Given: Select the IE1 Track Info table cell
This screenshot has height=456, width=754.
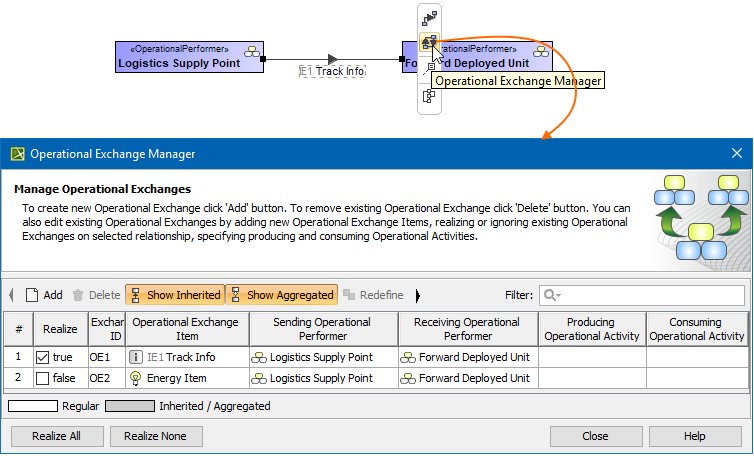Looking at the screenshot, I should point(188,357).
